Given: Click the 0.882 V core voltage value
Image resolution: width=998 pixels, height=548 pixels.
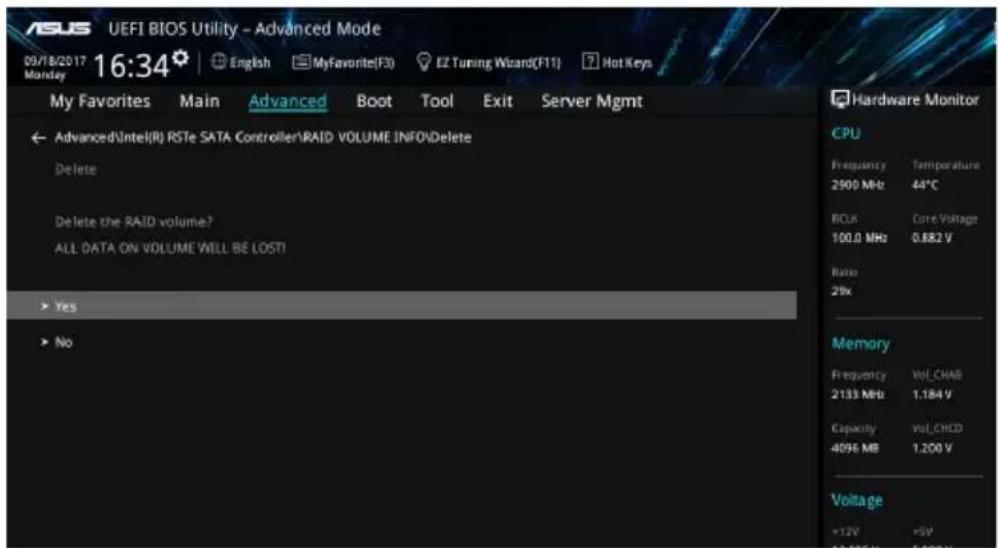Looking at the screenshot, I should [932, 238].
